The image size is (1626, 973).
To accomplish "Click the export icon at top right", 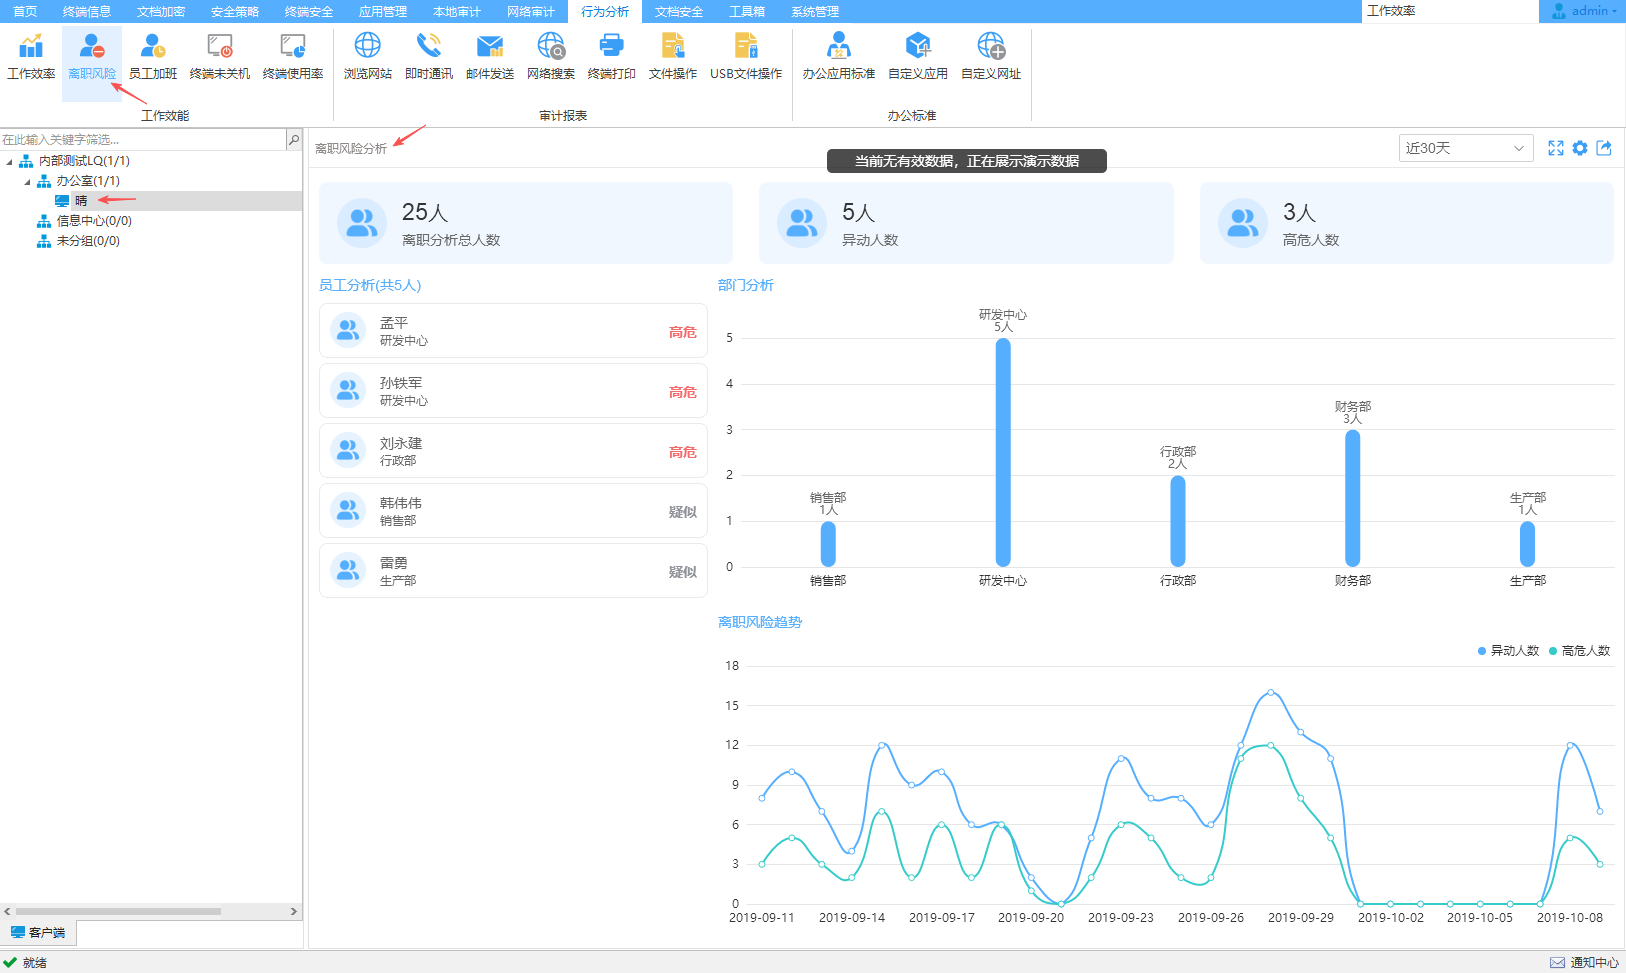I will coord(1604,148).
